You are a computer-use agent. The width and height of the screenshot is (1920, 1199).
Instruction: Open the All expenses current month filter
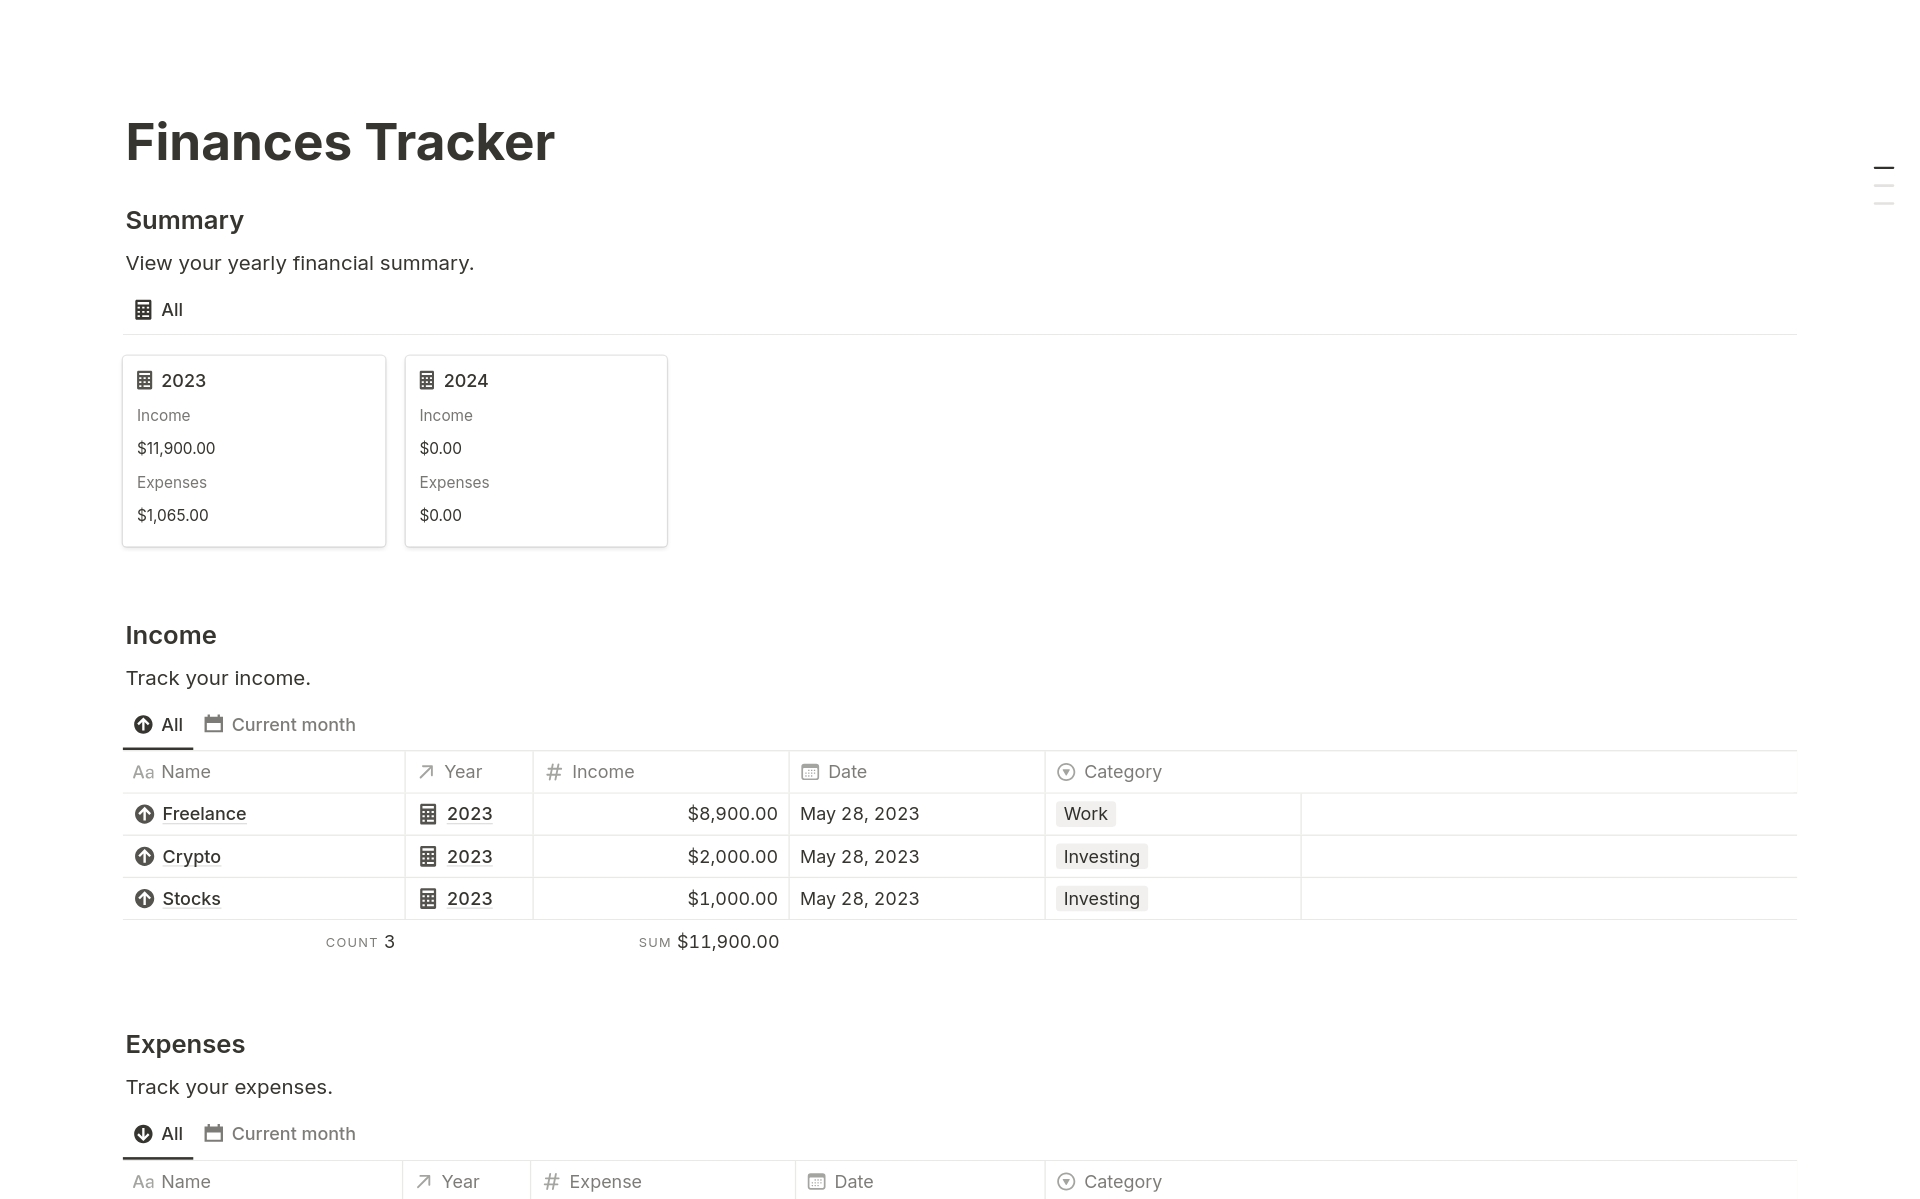(x=291, y=1133)
